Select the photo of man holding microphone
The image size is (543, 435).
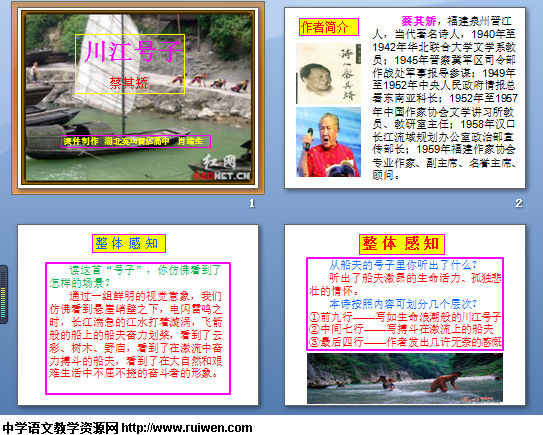click(328, 142)
